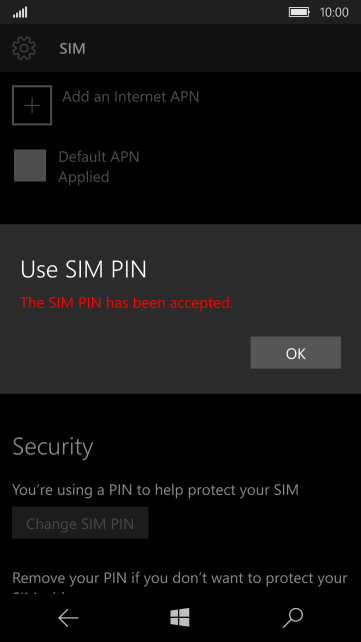Tap the Applied status under Default APN
This screenshot has height=642, width=361.
tap(83, 177)
